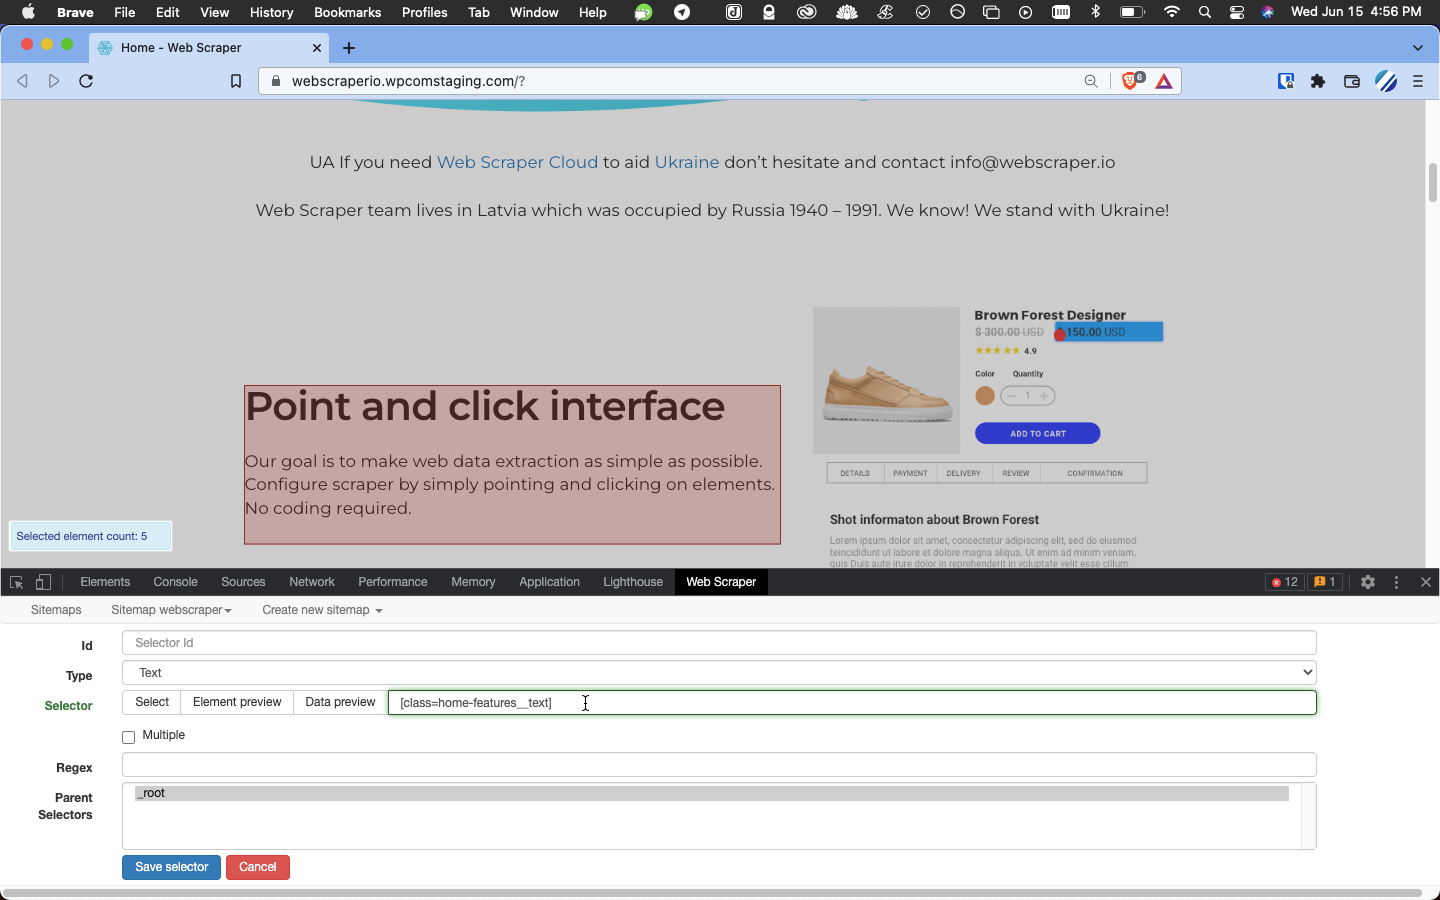Image resolution: width=1440 pixels, height=900 pixels.
Task: Open the Brave Wallet icon
Action: [x=1352, y=81]
